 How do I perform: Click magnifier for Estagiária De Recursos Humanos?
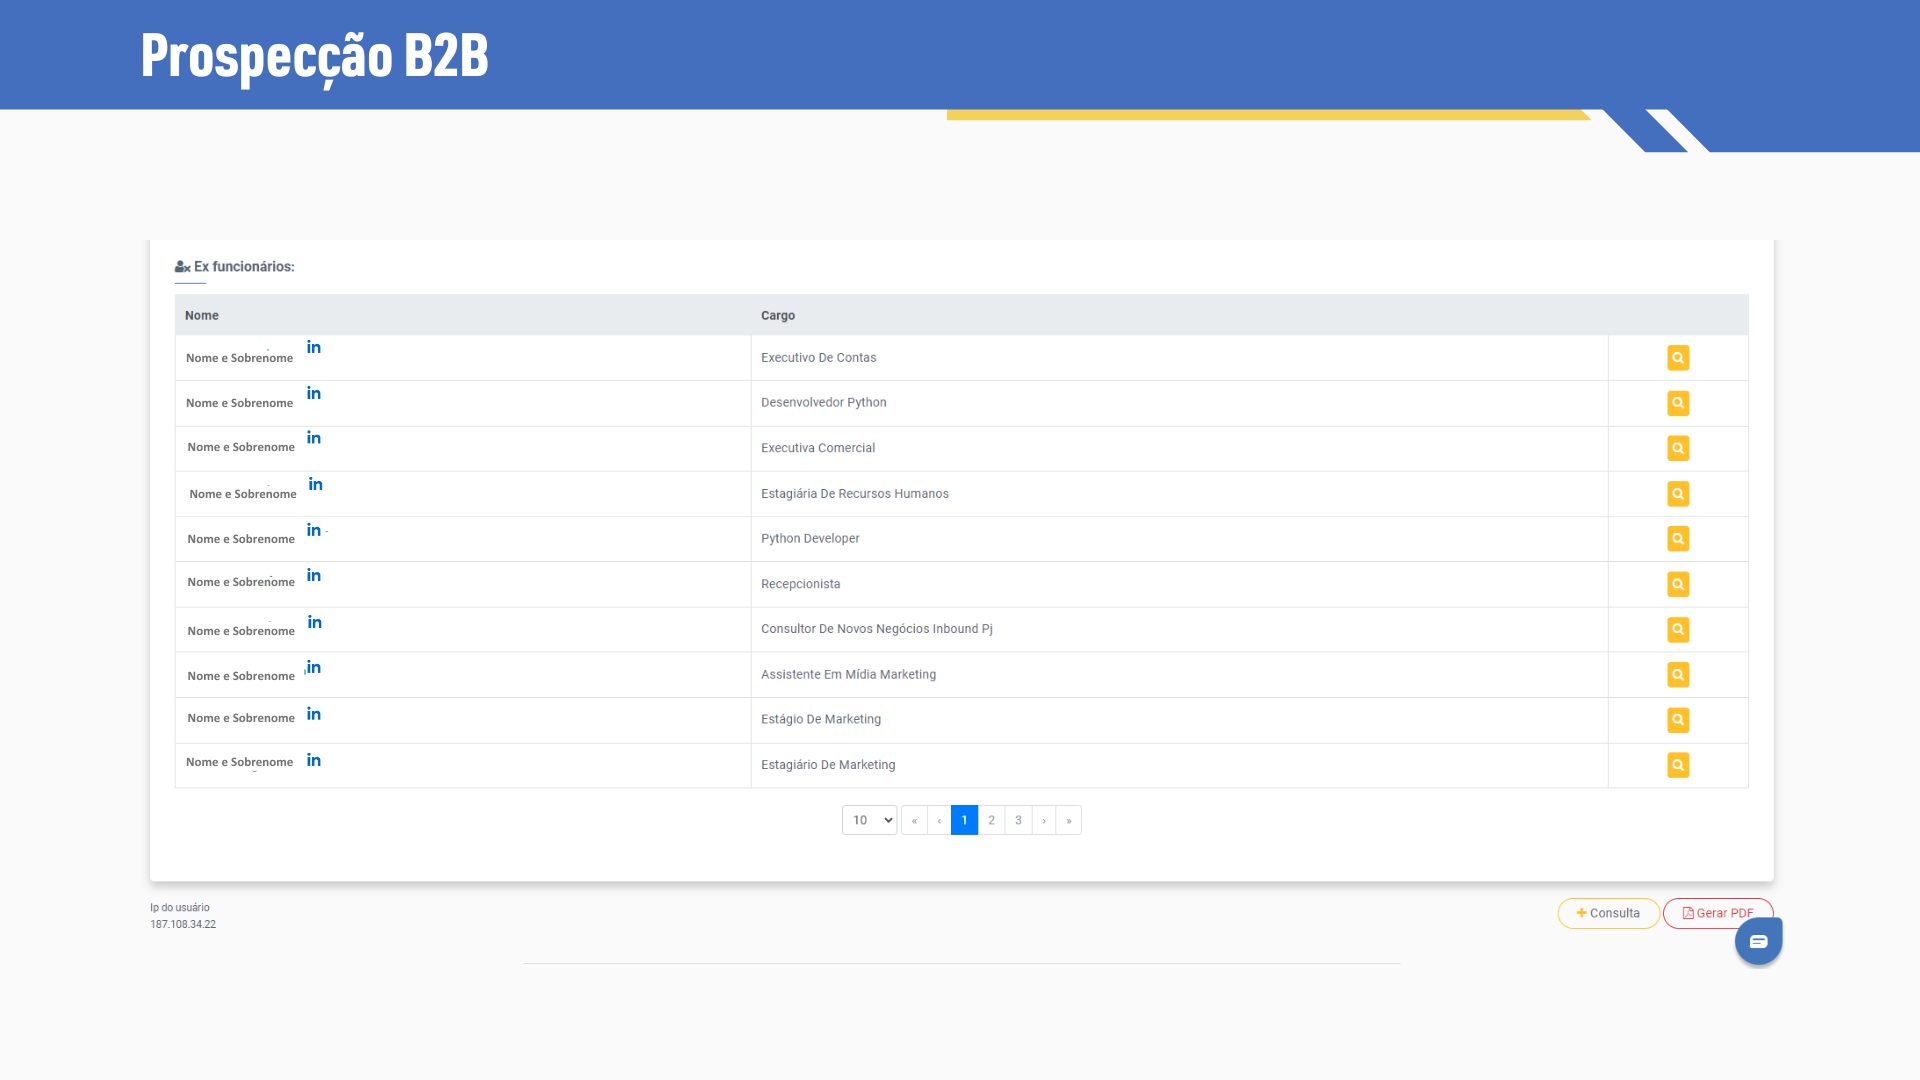tap(1678, 494)
